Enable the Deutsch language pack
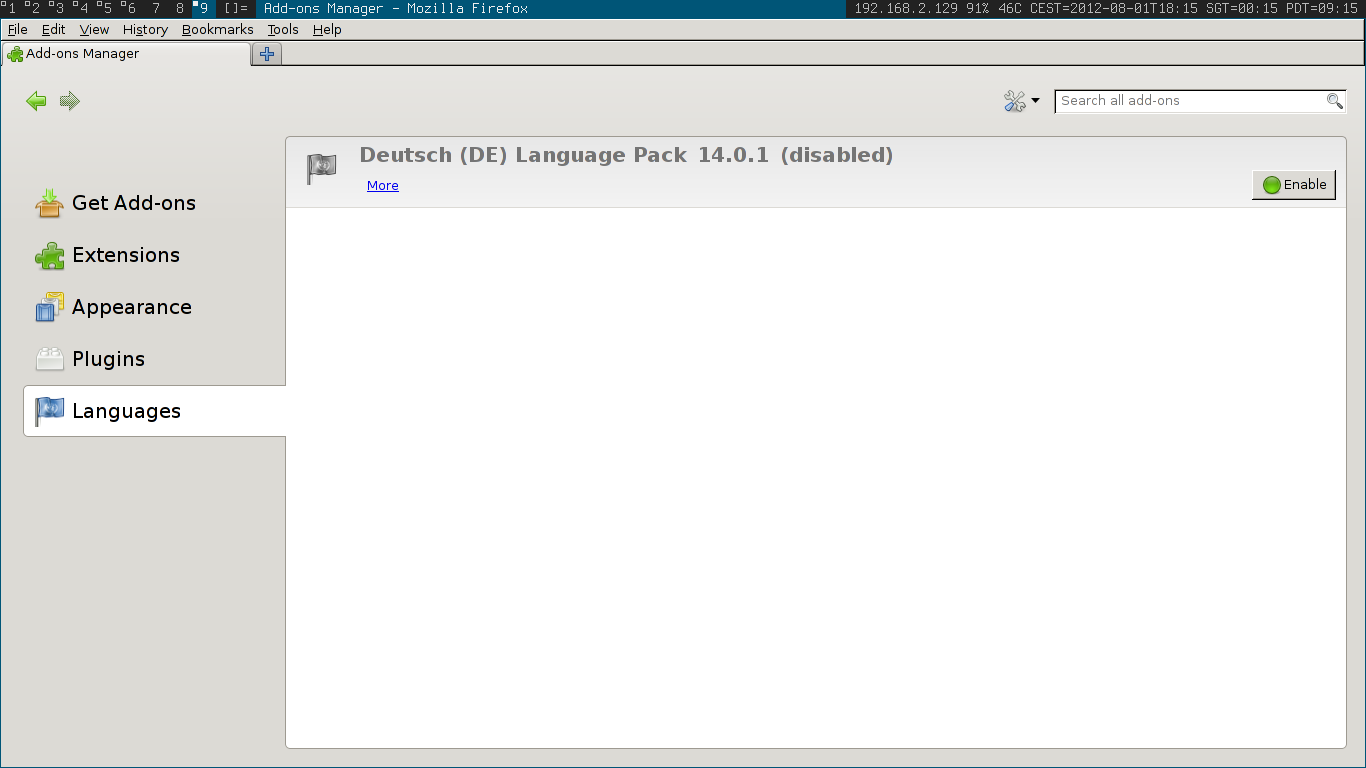1366x768 pixels. click(x=1293, y=185)
